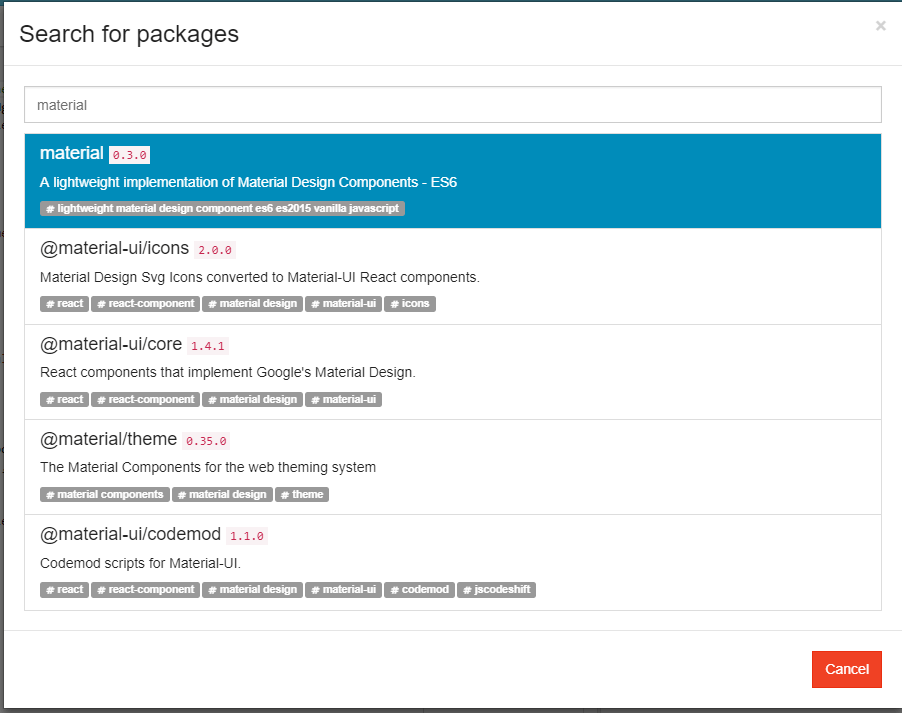Click the 'theme' tag under @material/theme
This screenshot has width=902, height=713.
click(x=301, y=494)
